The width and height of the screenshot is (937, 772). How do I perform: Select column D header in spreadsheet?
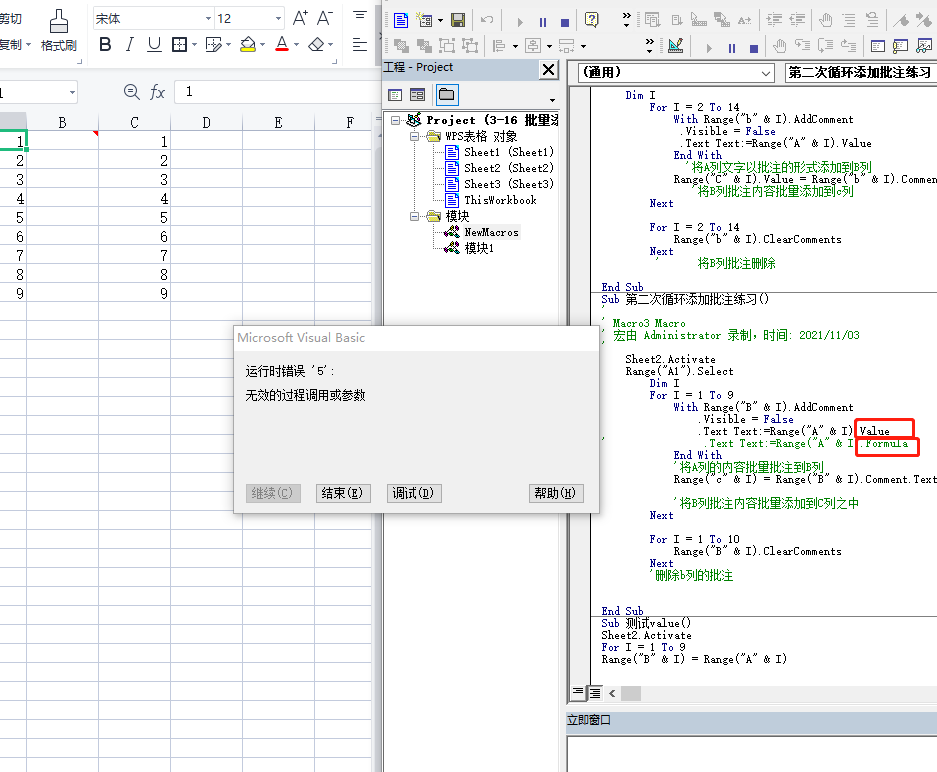(206, 122)
